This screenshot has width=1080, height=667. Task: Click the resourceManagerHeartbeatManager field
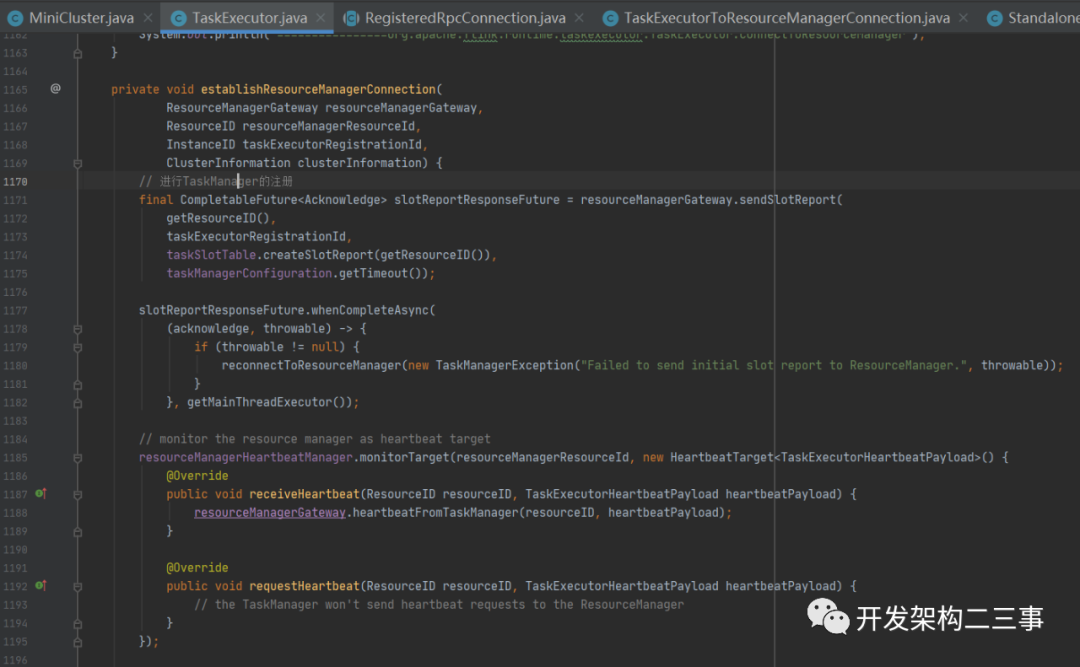click(245, 458)
